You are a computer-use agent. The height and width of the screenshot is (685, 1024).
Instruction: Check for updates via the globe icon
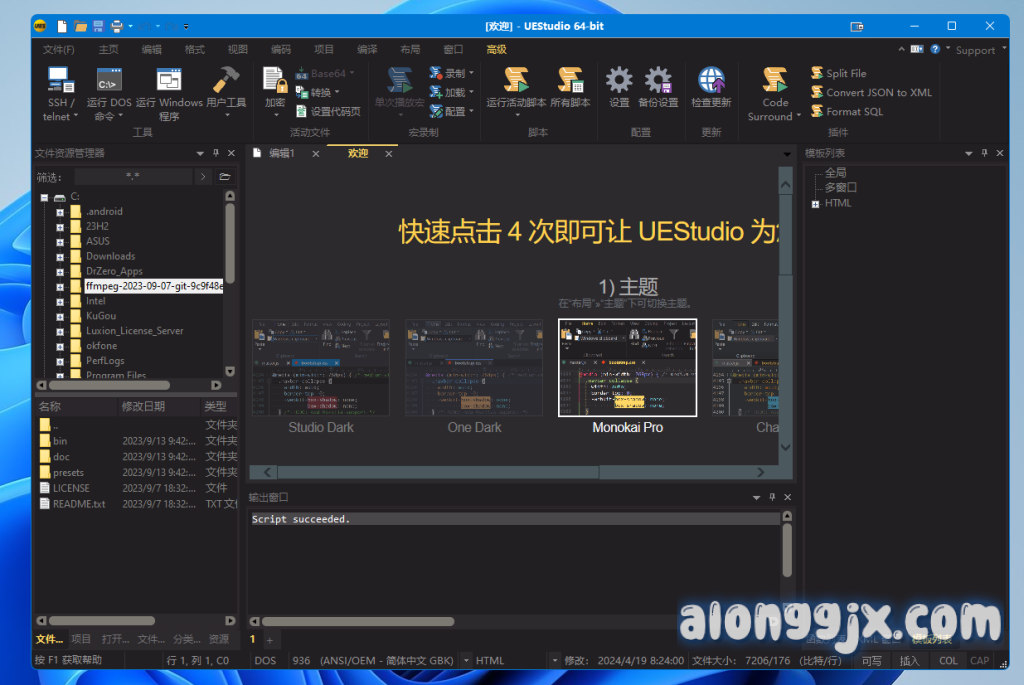tap(711, 81)
